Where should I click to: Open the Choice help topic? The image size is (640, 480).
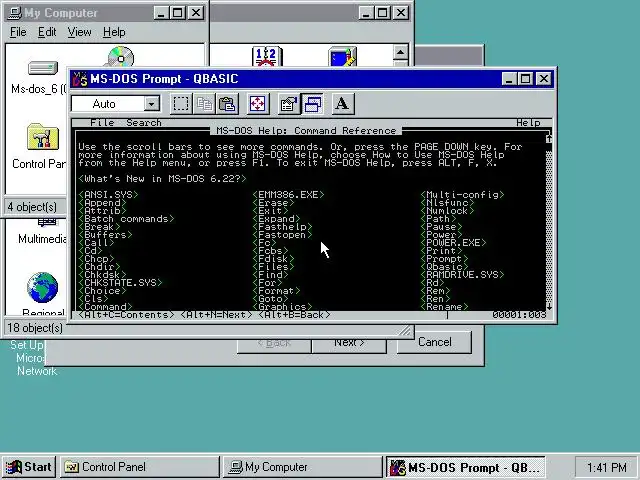pyautogui.click(x=102, y=291)
